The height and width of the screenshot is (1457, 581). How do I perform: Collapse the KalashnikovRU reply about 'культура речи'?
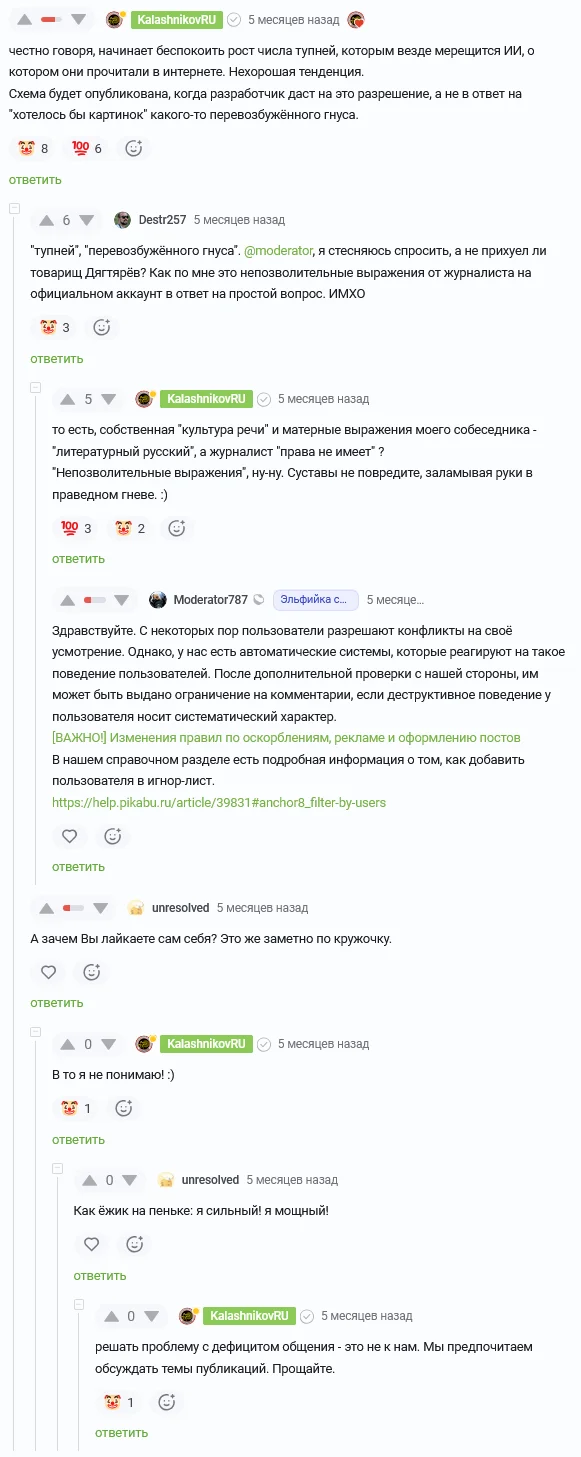pyautogui.click(x=35, y=386)
